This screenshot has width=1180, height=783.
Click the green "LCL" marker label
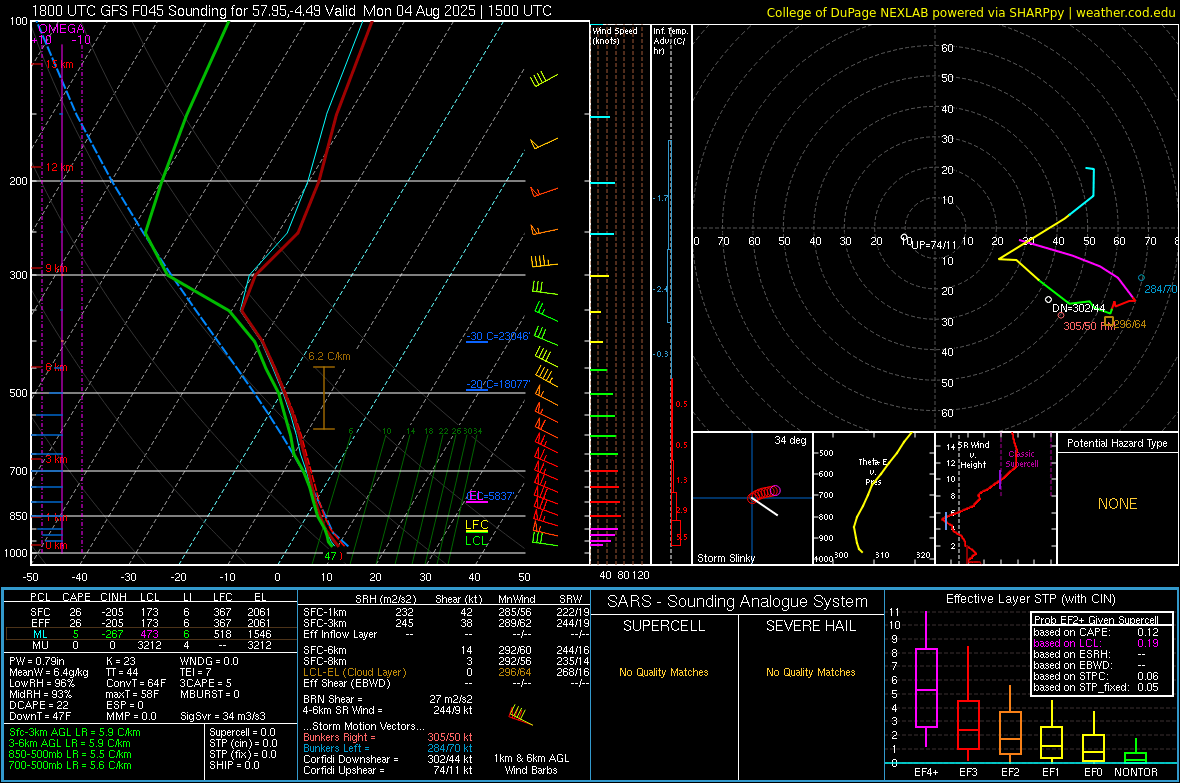pos(476,540)
